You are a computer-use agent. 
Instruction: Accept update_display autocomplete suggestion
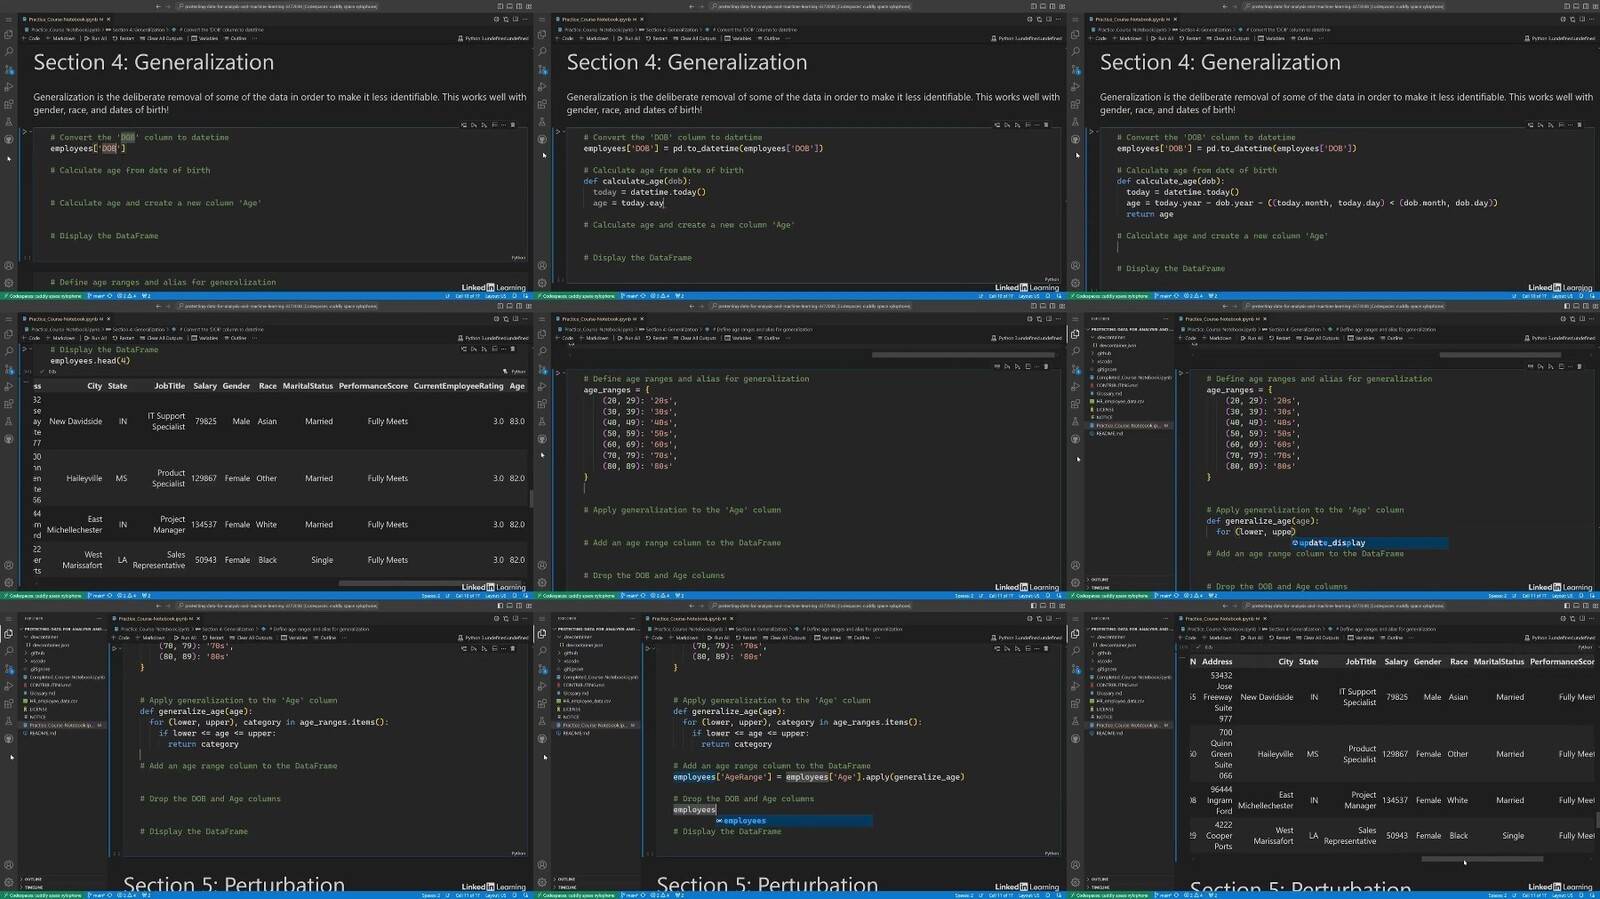(x=1368, y=543)
